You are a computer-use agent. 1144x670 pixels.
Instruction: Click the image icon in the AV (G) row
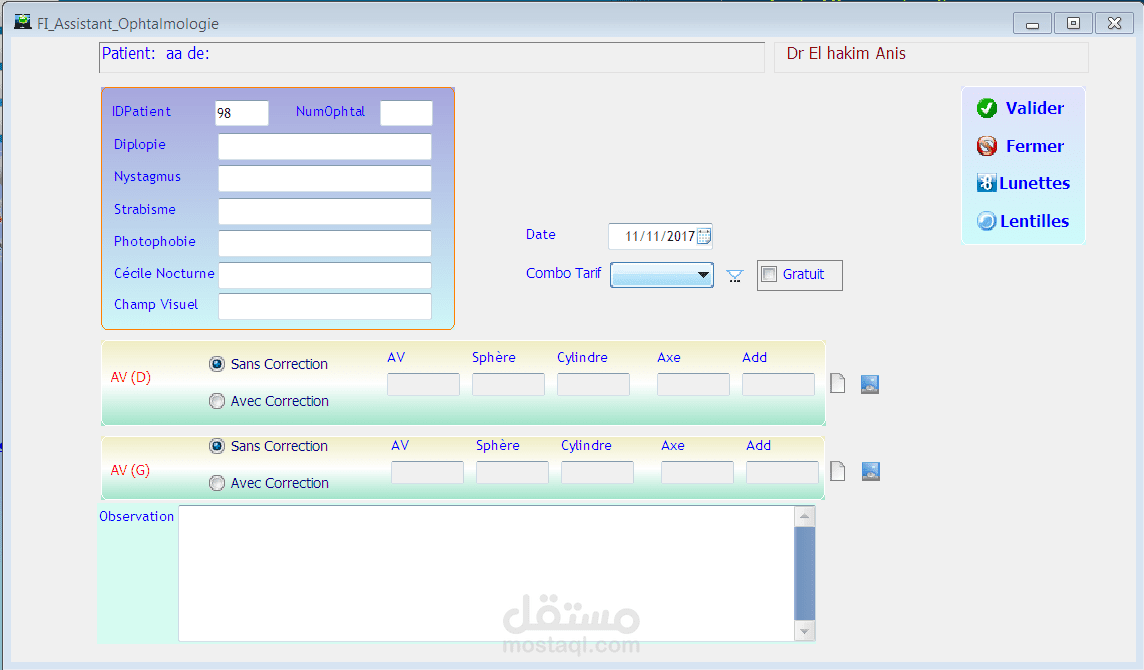coord(870,471)
